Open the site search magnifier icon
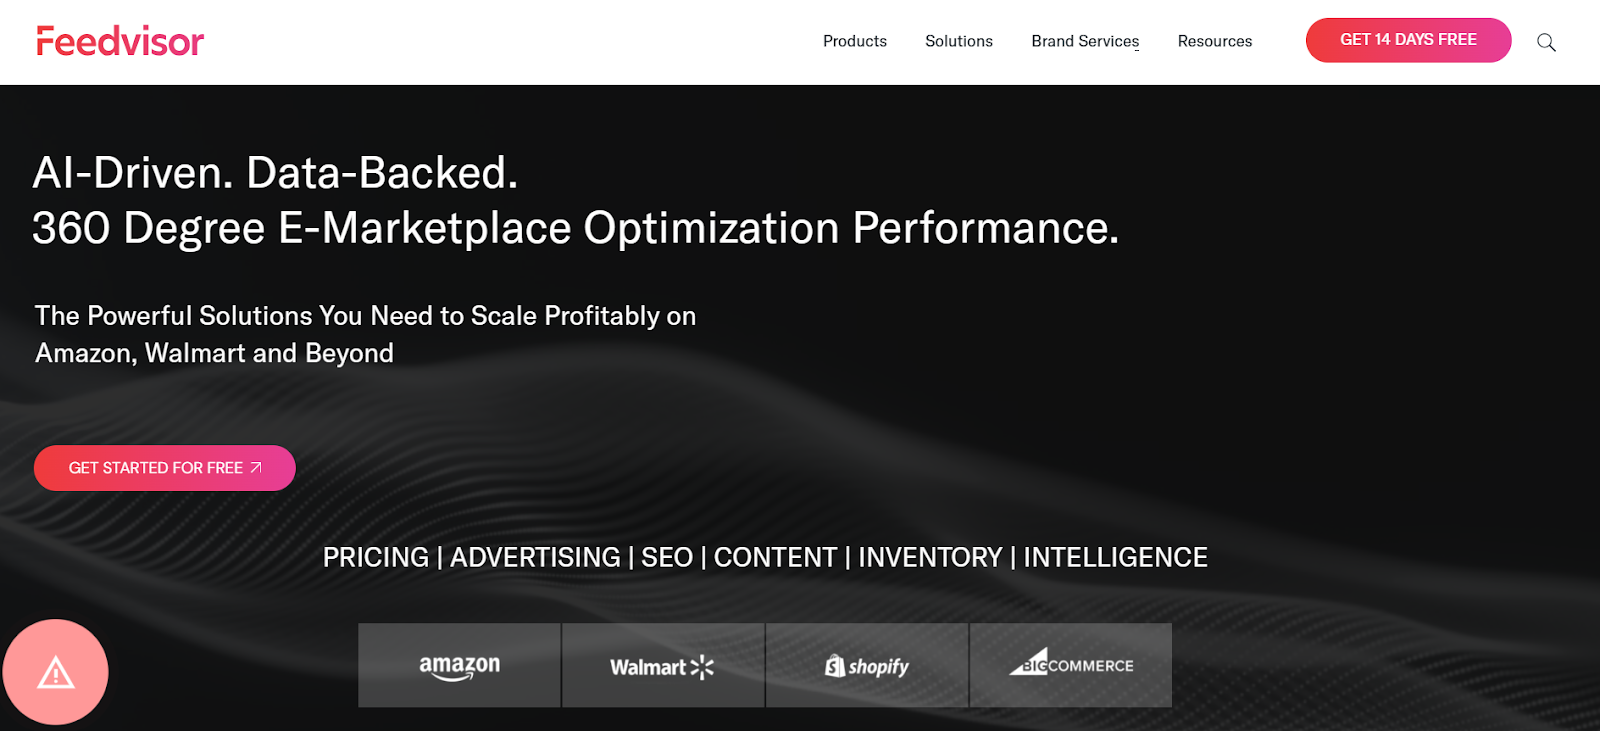The height and width of the screenshot is (731, 1600). coord(1546,42)
